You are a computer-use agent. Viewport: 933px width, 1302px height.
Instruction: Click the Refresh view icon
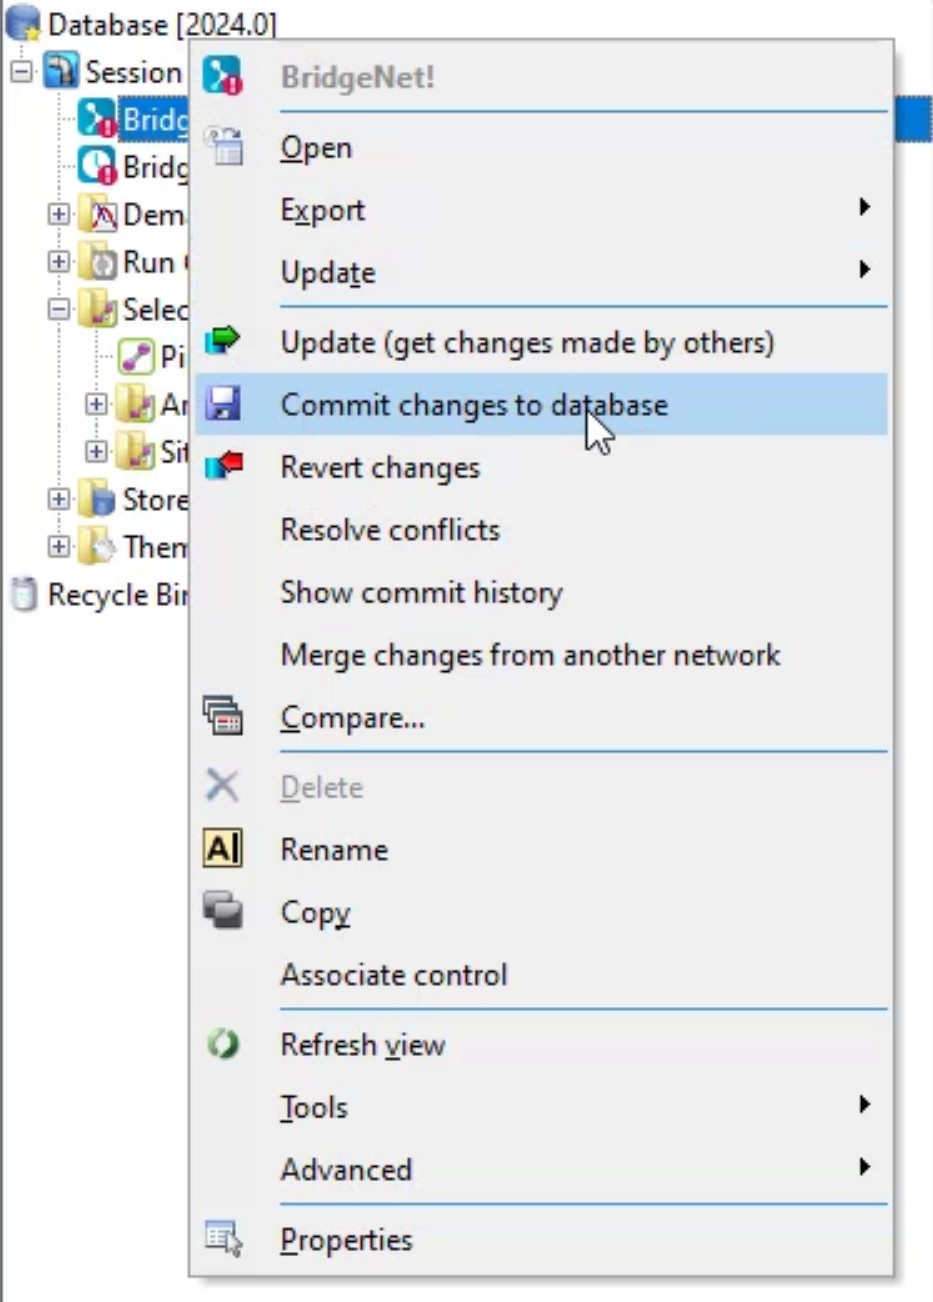click(223, 1045)
